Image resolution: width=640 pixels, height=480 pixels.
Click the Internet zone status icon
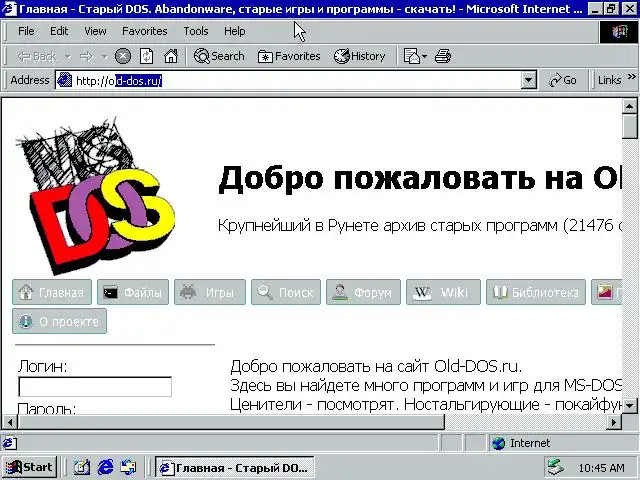point(498,443)
